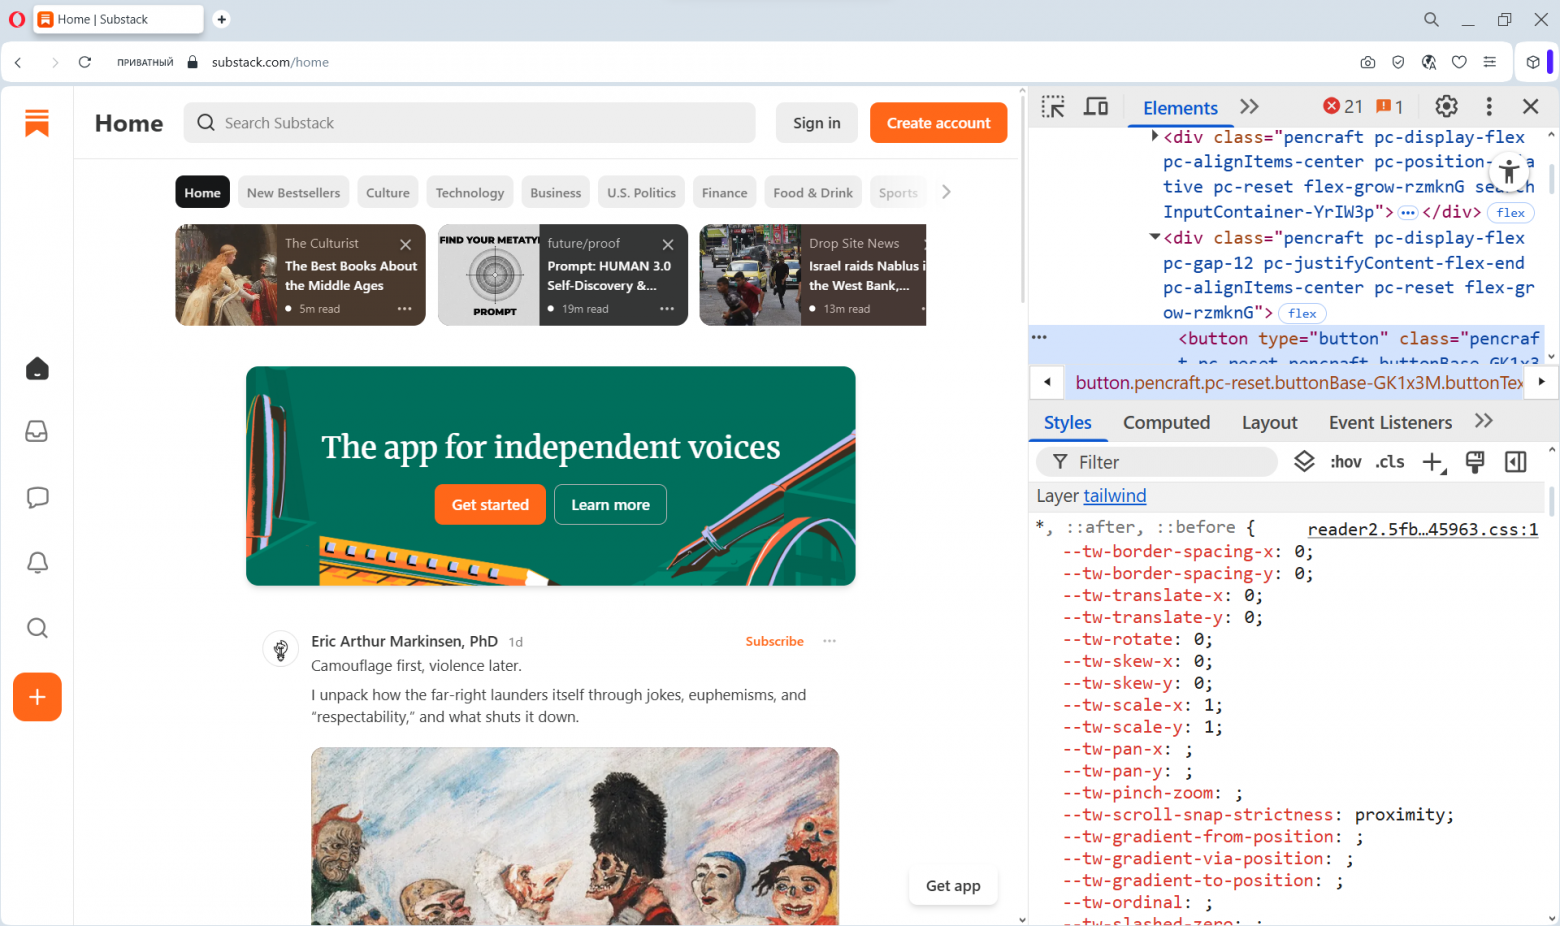Screen dimensions: 1560x926
Task: Open the inbox icon in Substack sidebar
Action: (37, 431)
